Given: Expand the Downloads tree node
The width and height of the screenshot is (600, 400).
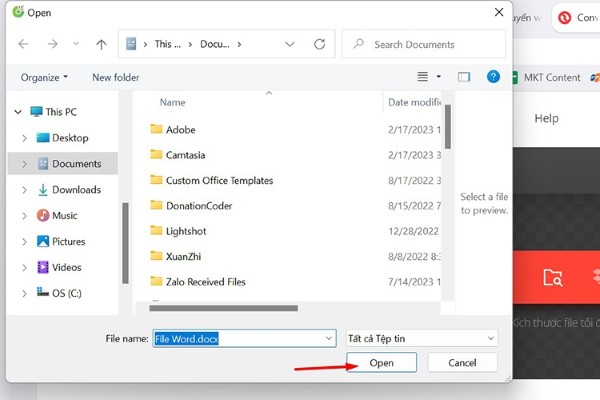Looking at the screenshot, I should [x=24, y=190].
